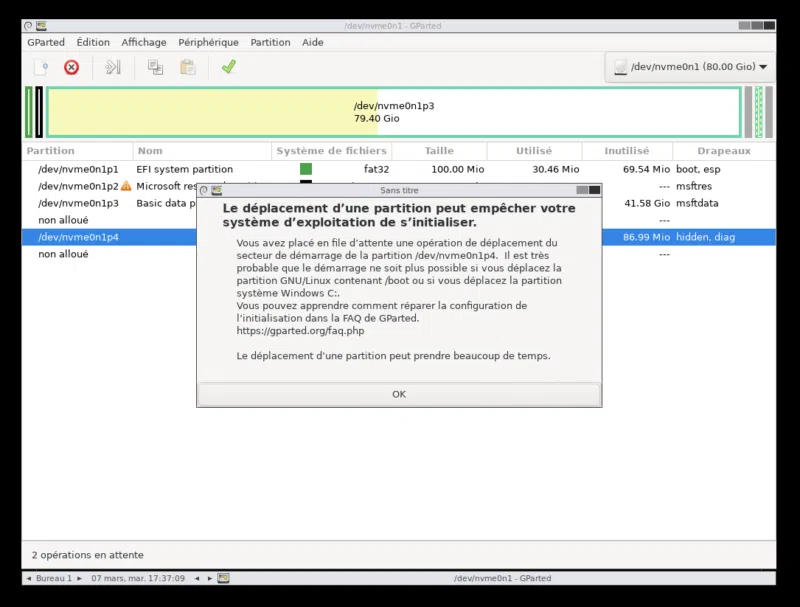The image size is (800, 607).
Task: Click the Sans titre dialog title
Action: point(399,190)
